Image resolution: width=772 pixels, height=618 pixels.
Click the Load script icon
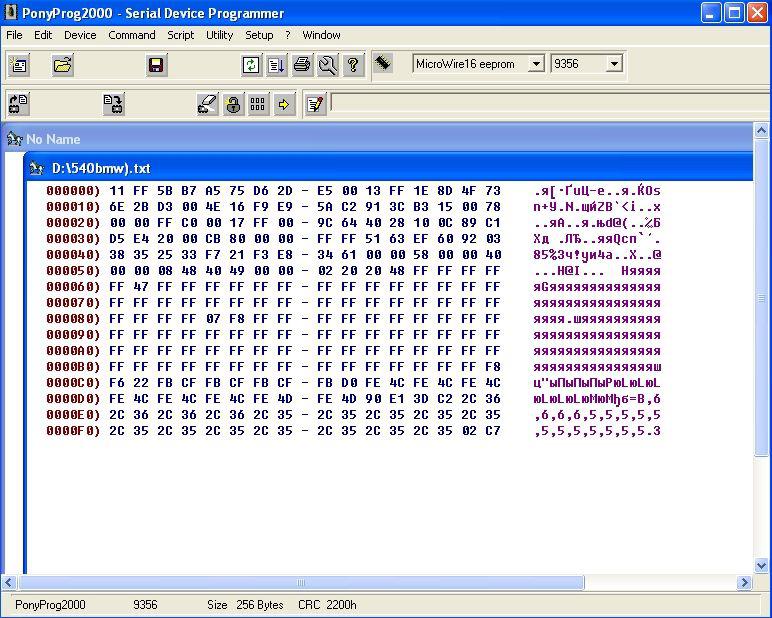[277, 65]
